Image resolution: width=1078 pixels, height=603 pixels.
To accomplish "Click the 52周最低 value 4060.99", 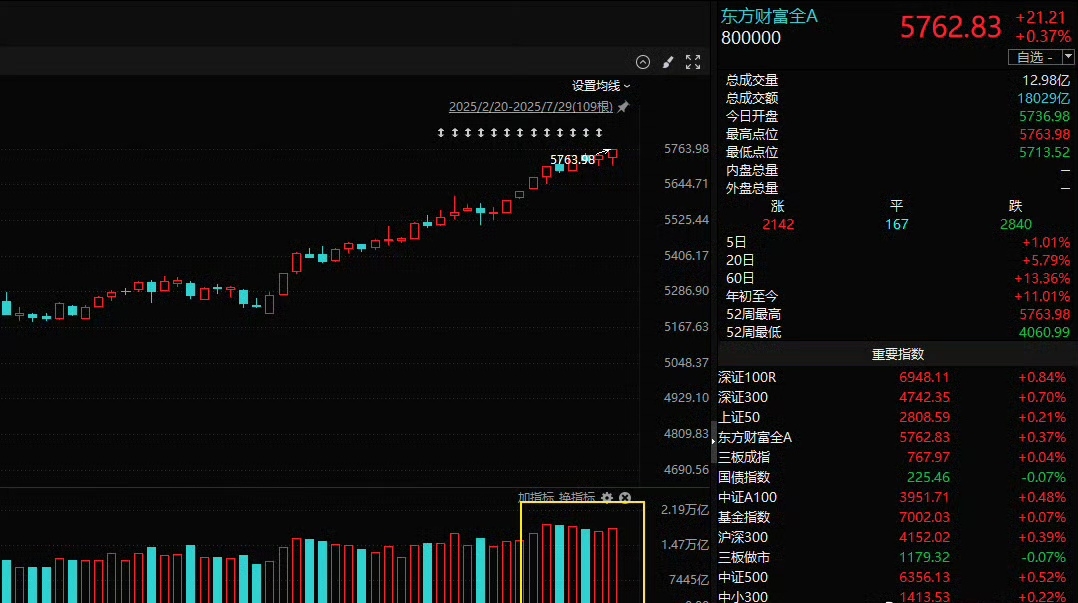I will [1044, 332].
